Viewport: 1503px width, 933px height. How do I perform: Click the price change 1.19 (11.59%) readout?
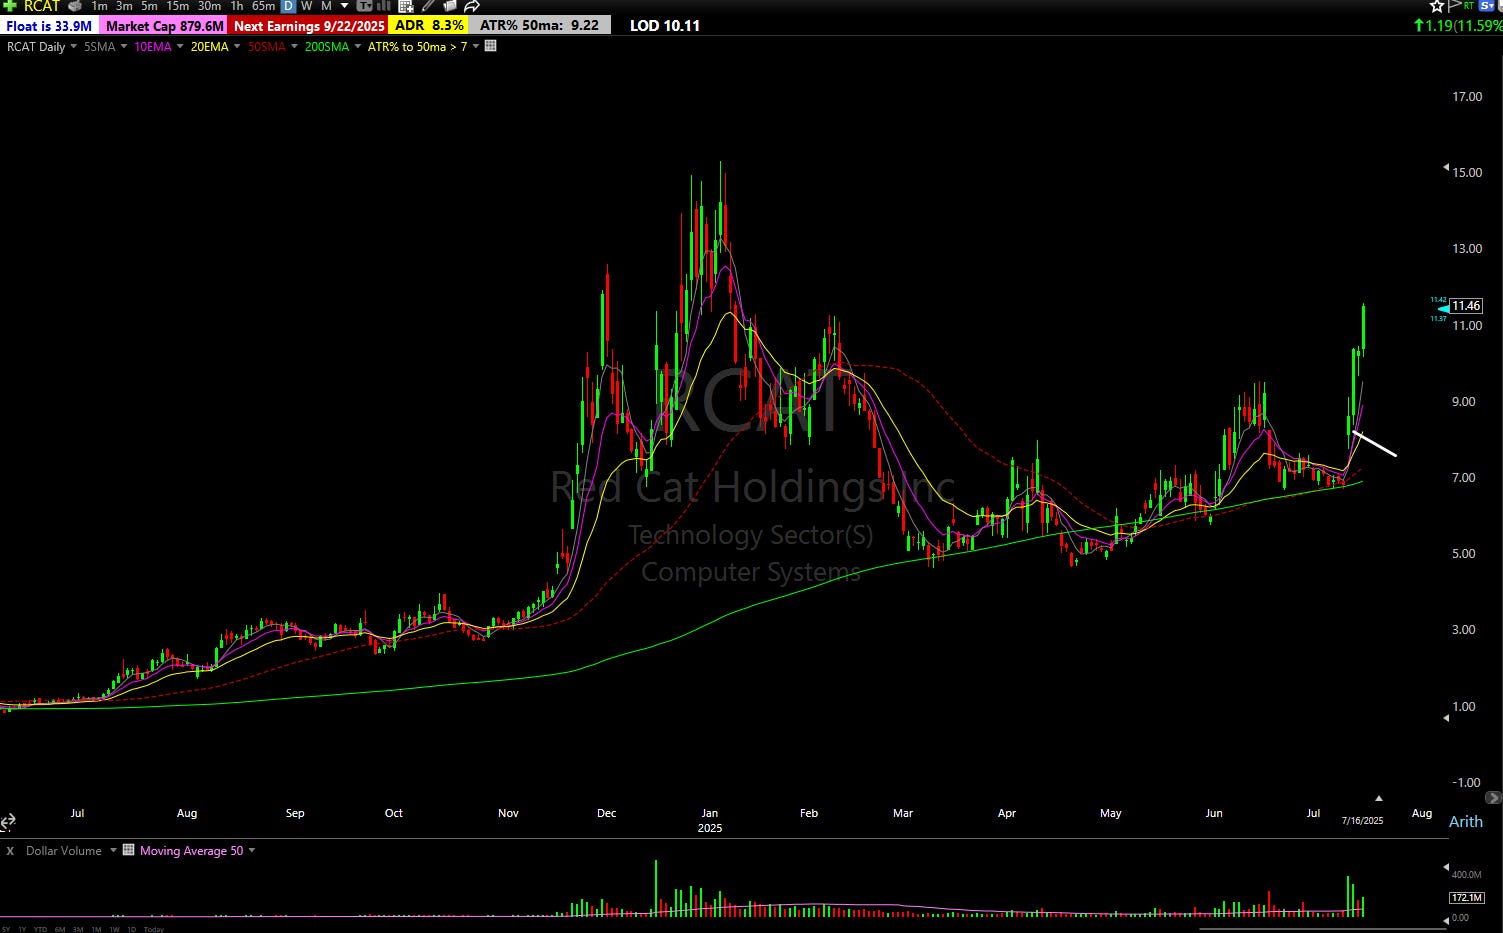pos(1458,25)
